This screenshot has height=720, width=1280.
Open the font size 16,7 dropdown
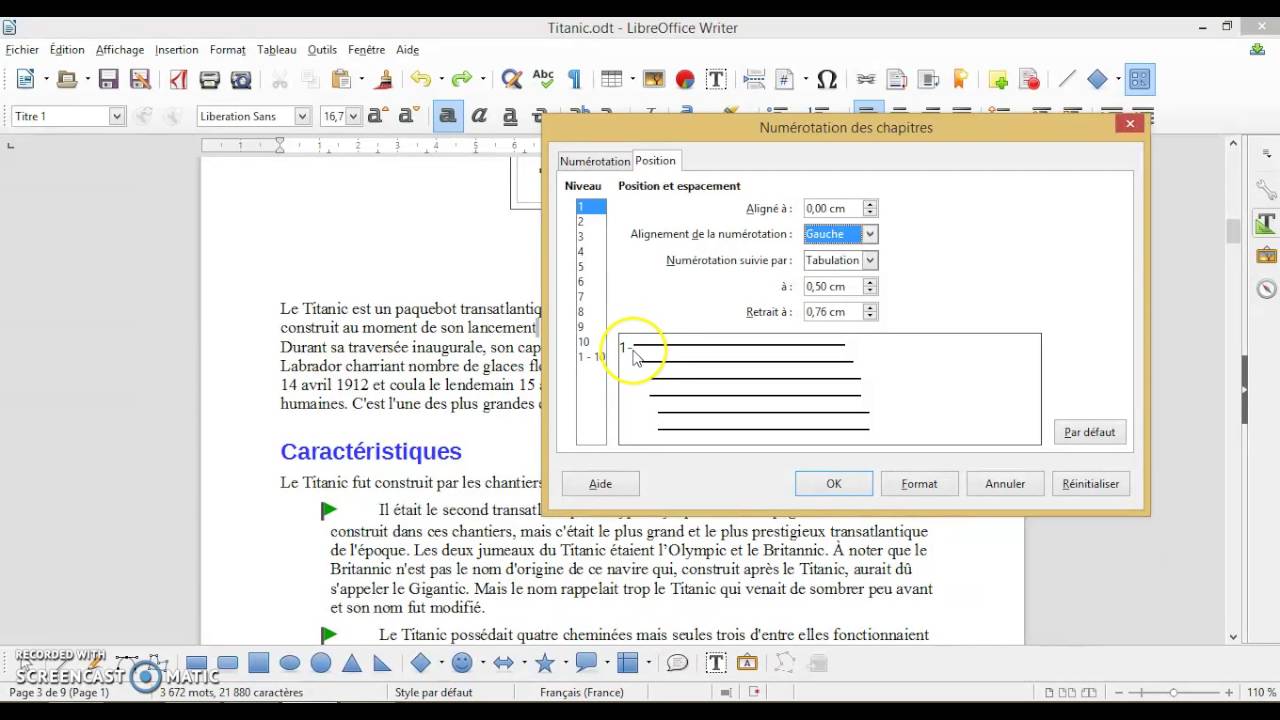(x=354, y=116)
